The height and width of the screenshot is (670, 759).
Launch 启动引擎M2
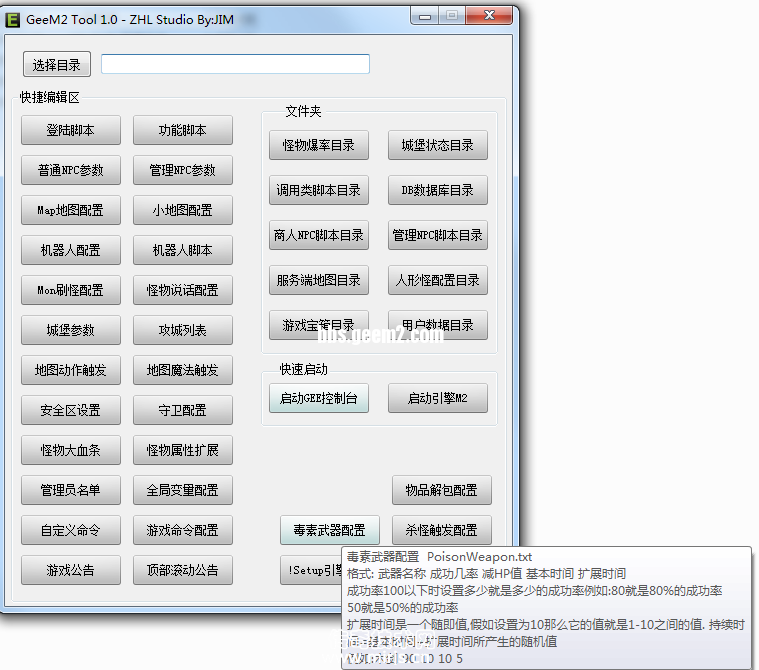point(438,398)
